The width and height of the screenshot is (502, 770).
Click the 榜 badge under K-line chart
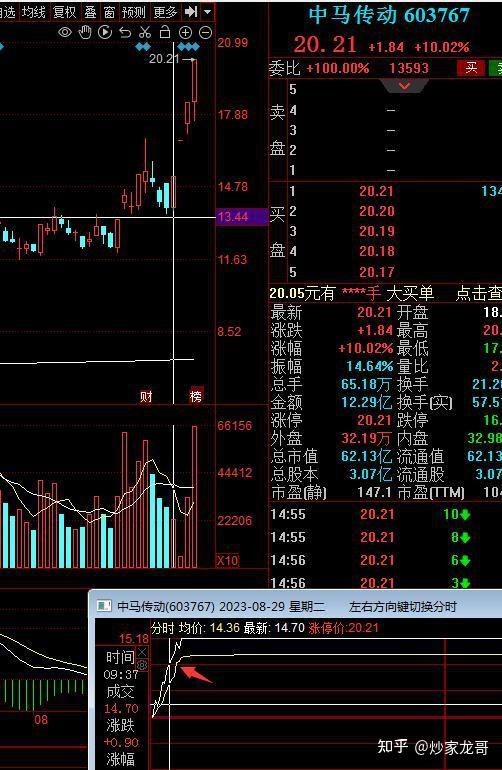195,396
